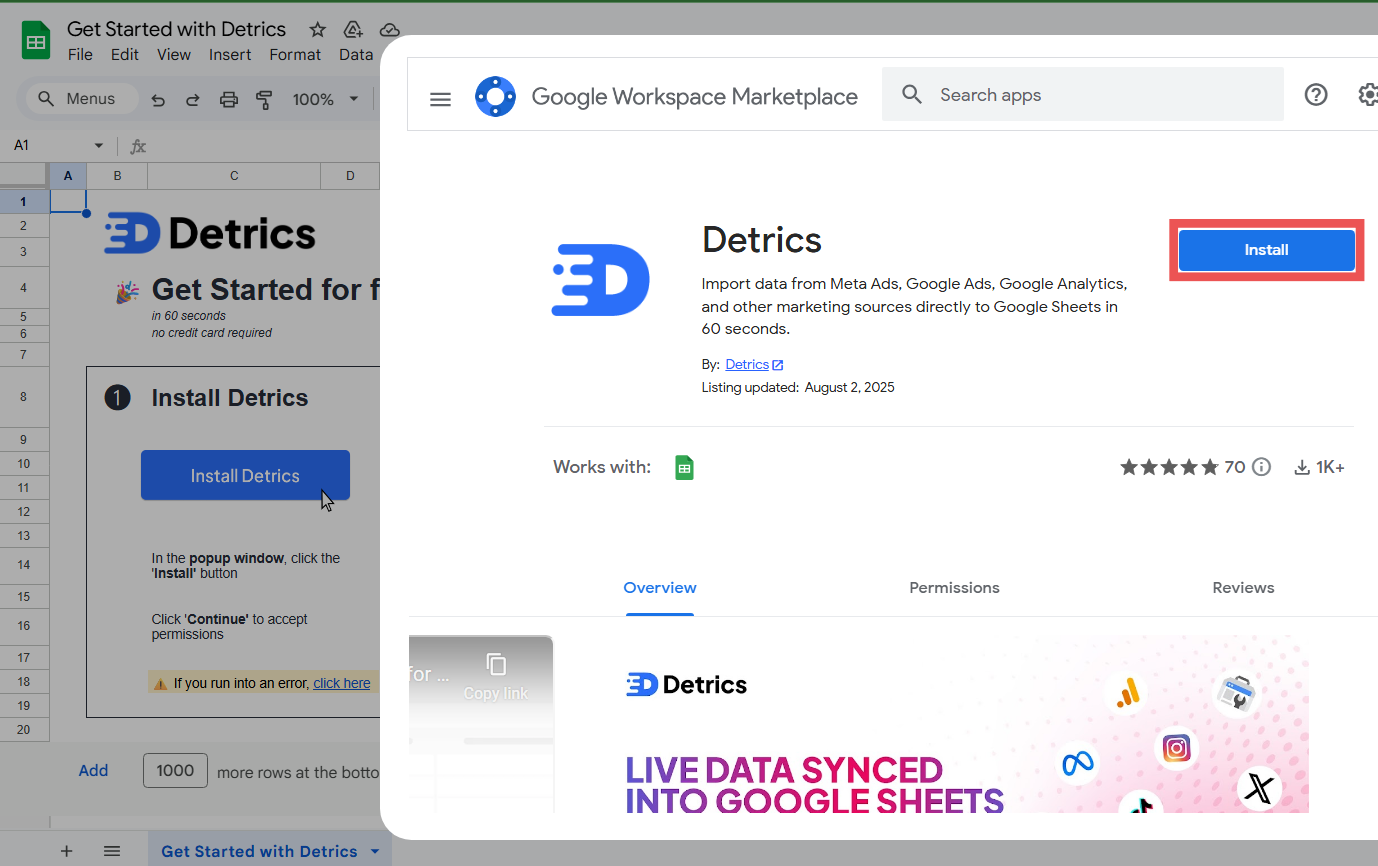Open the all sheets list icon
This screenshot has width=1378, height=866.
(112, 851)
